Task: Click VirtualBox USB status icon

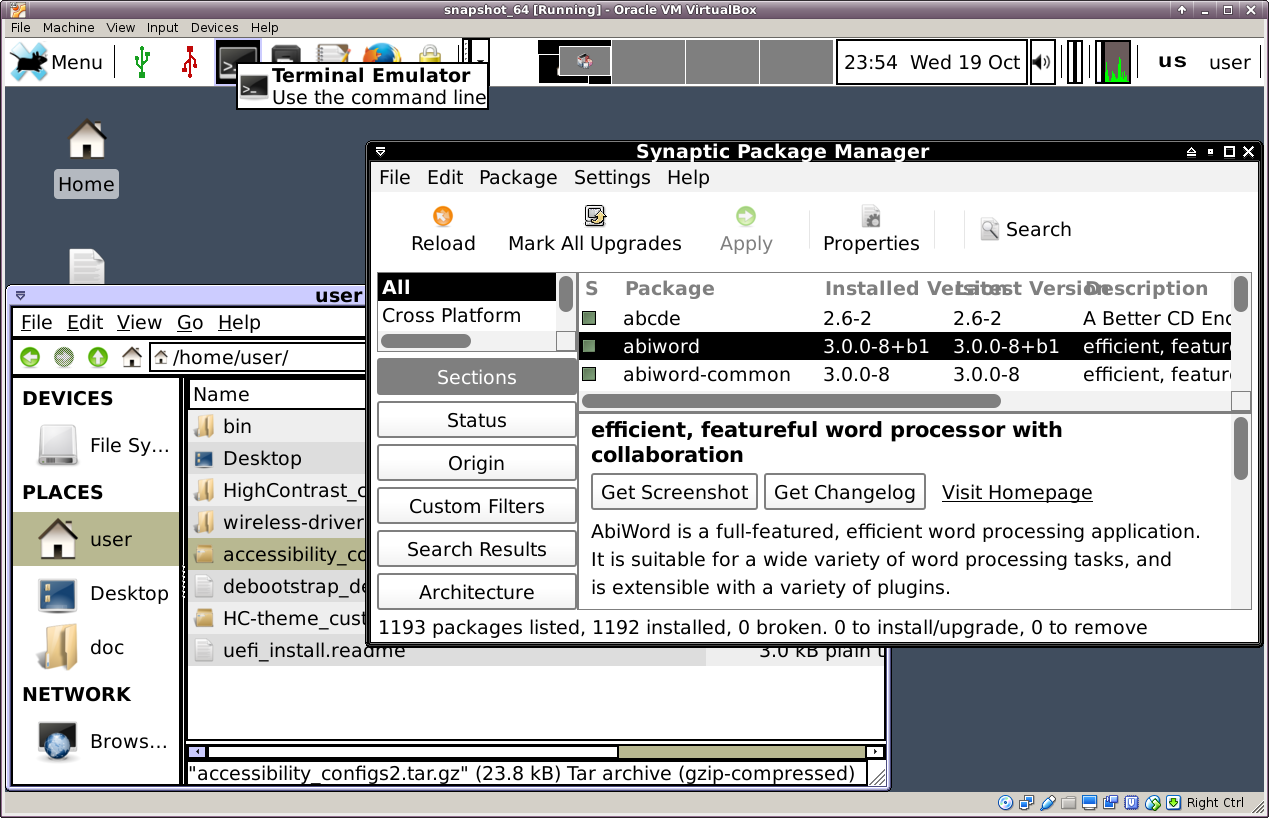Action: tap(1047, 802)
